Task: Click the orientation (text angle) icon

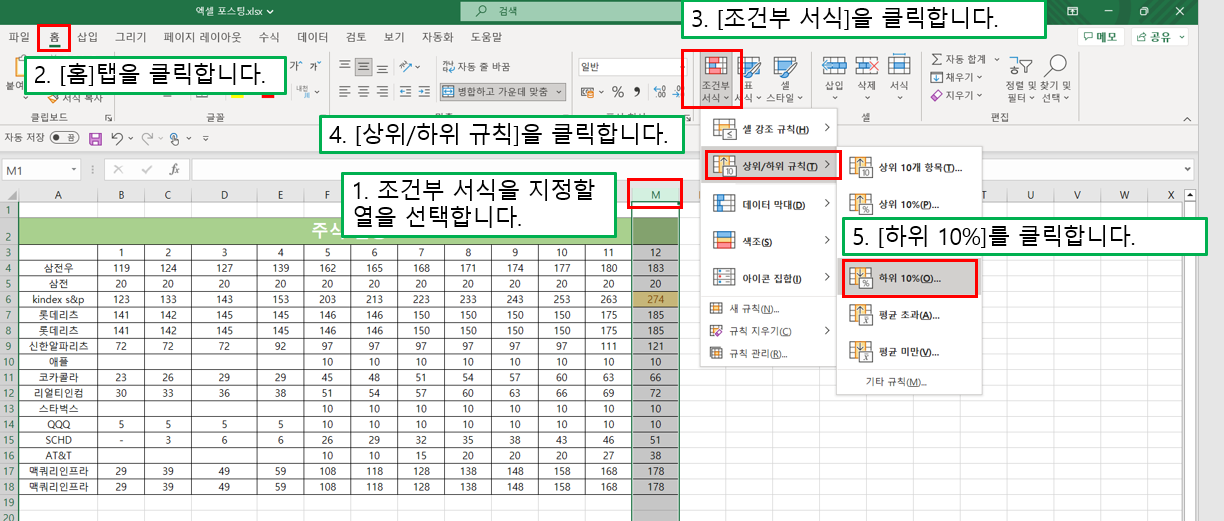Action: coord(407,67)
